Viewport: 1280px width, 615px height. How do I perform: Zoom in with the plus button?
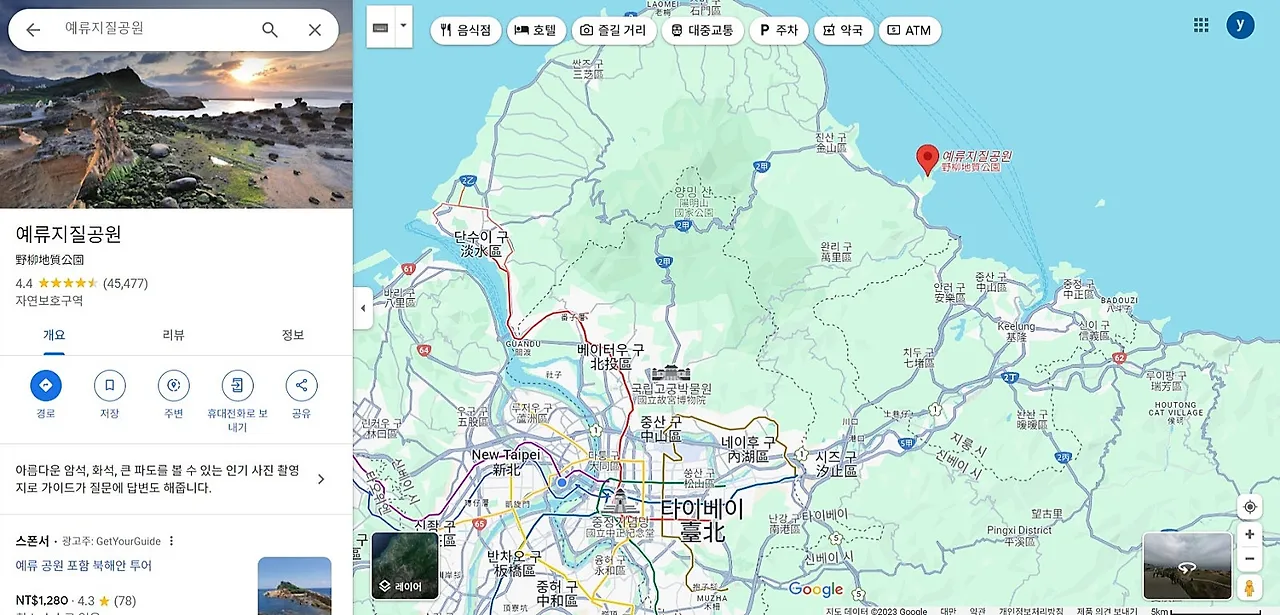[x=1249, y=535]
